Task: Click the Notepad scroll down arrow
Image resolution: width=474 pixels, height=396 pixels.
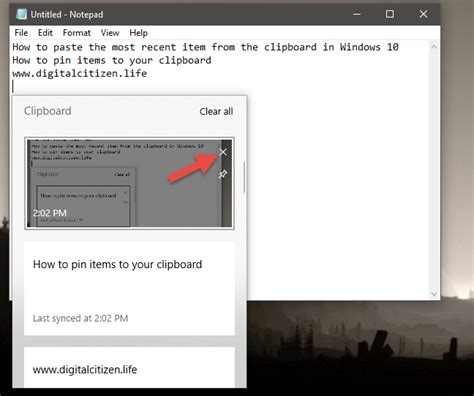Action: click(x=434, y=294)
